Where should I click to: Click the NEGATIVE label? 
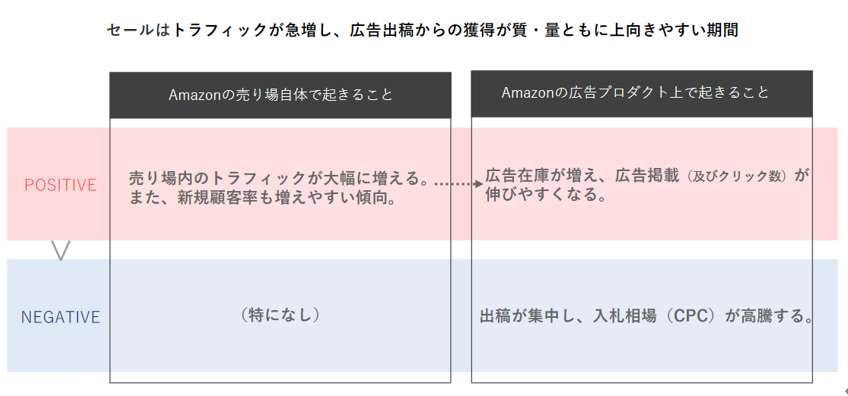(61, 317)
